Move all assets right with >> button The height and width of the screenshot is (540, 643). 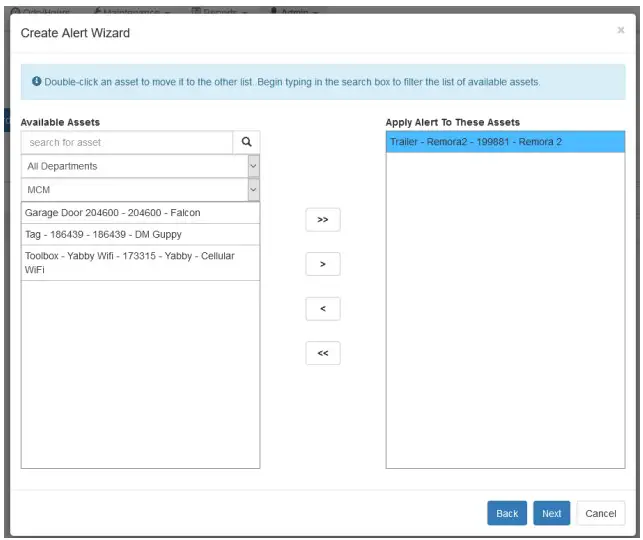pyautogui.click(x=323, y=220)
